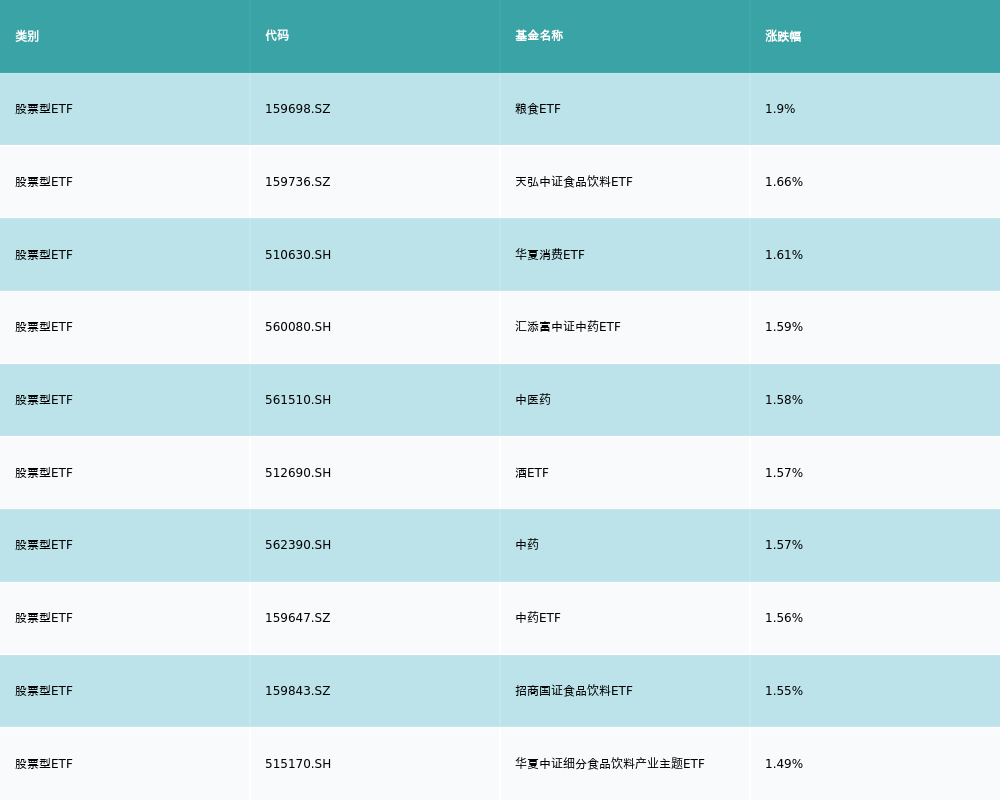The width and height of the screenshot is (1000, 800).
Task: Click 1.57% in the 562390.SH row
Action: tap(784, 545)
